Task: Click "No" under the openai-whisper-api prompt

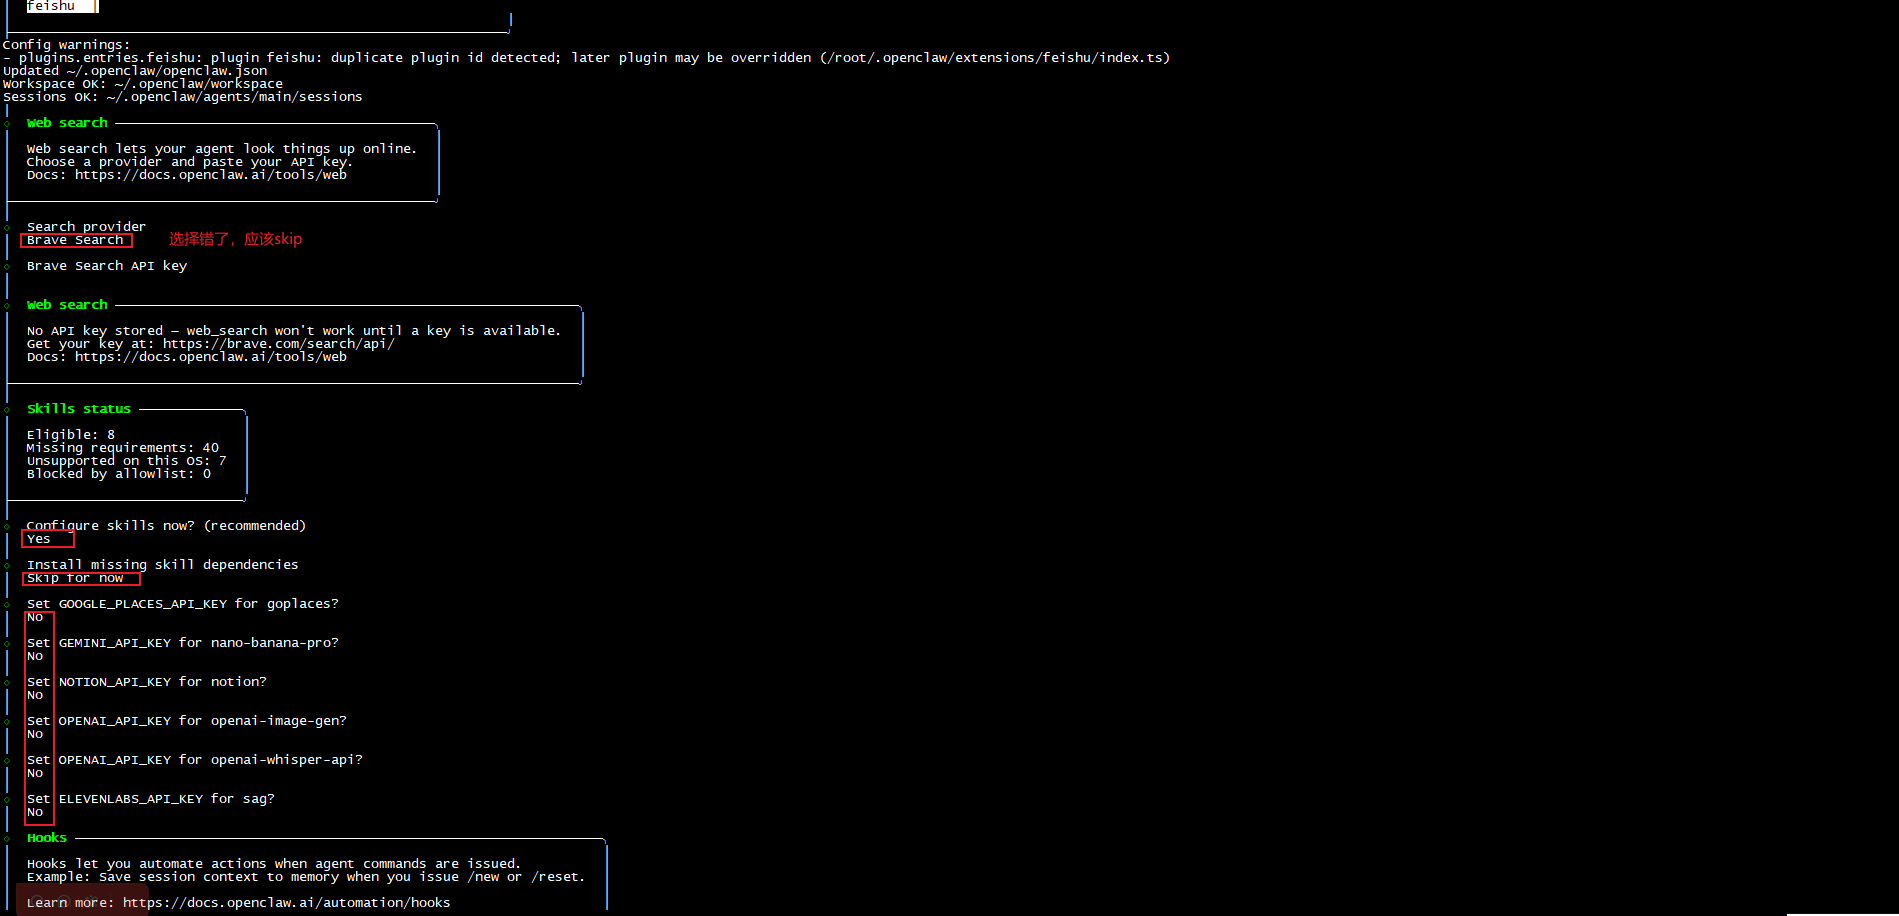Action: coord(35,774)
